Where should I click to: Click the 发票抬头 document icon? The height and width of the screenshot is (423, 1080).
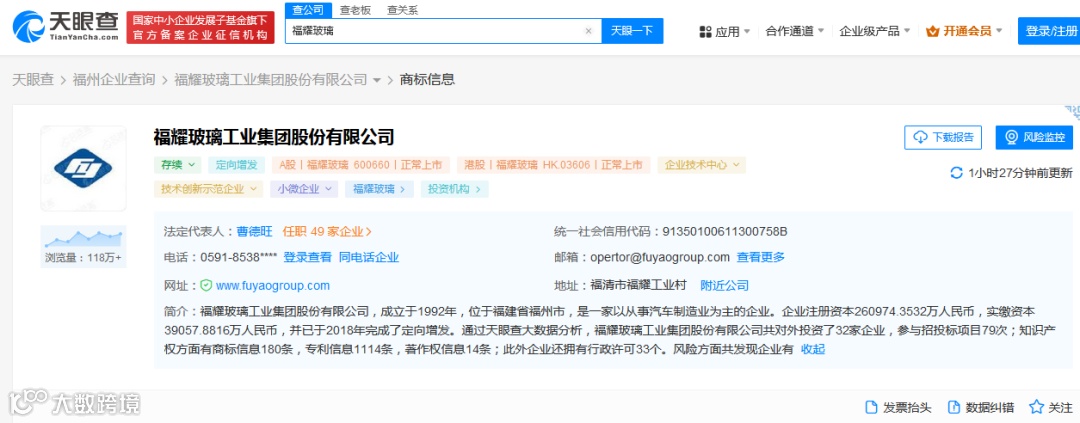[871, 407]
